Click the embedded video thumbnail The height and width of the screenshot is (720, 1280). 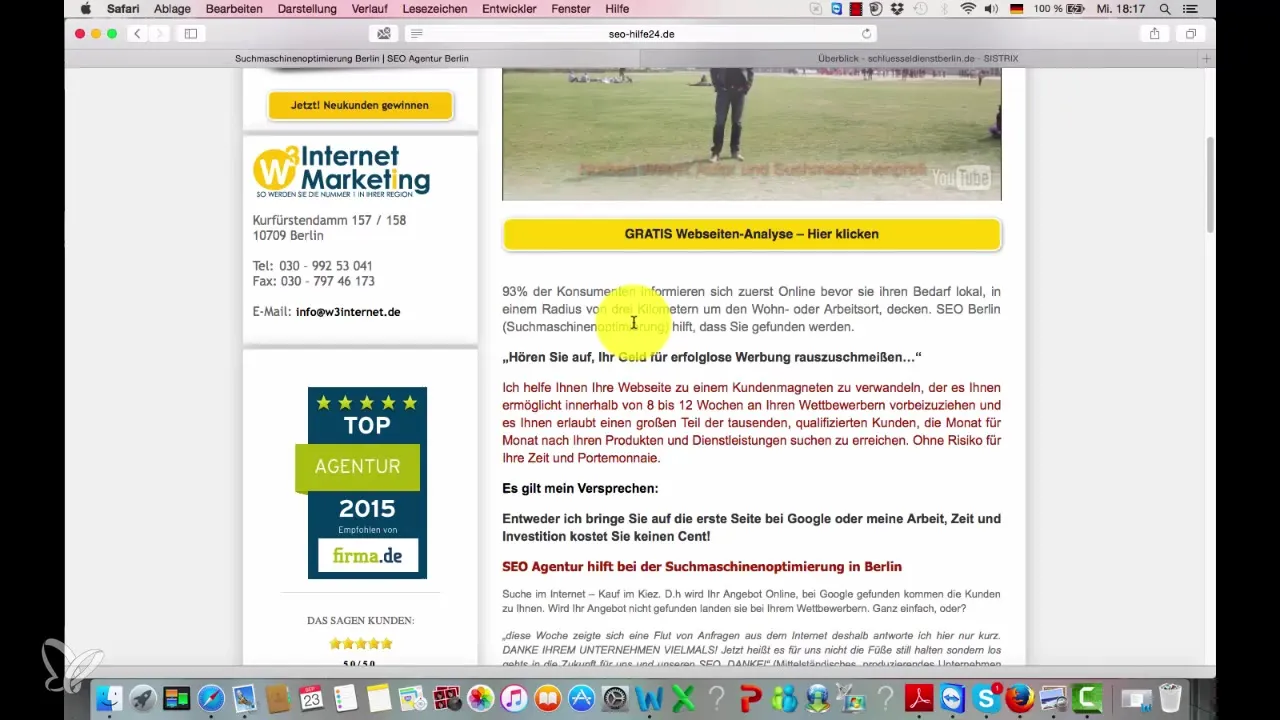tap(752, 135)
